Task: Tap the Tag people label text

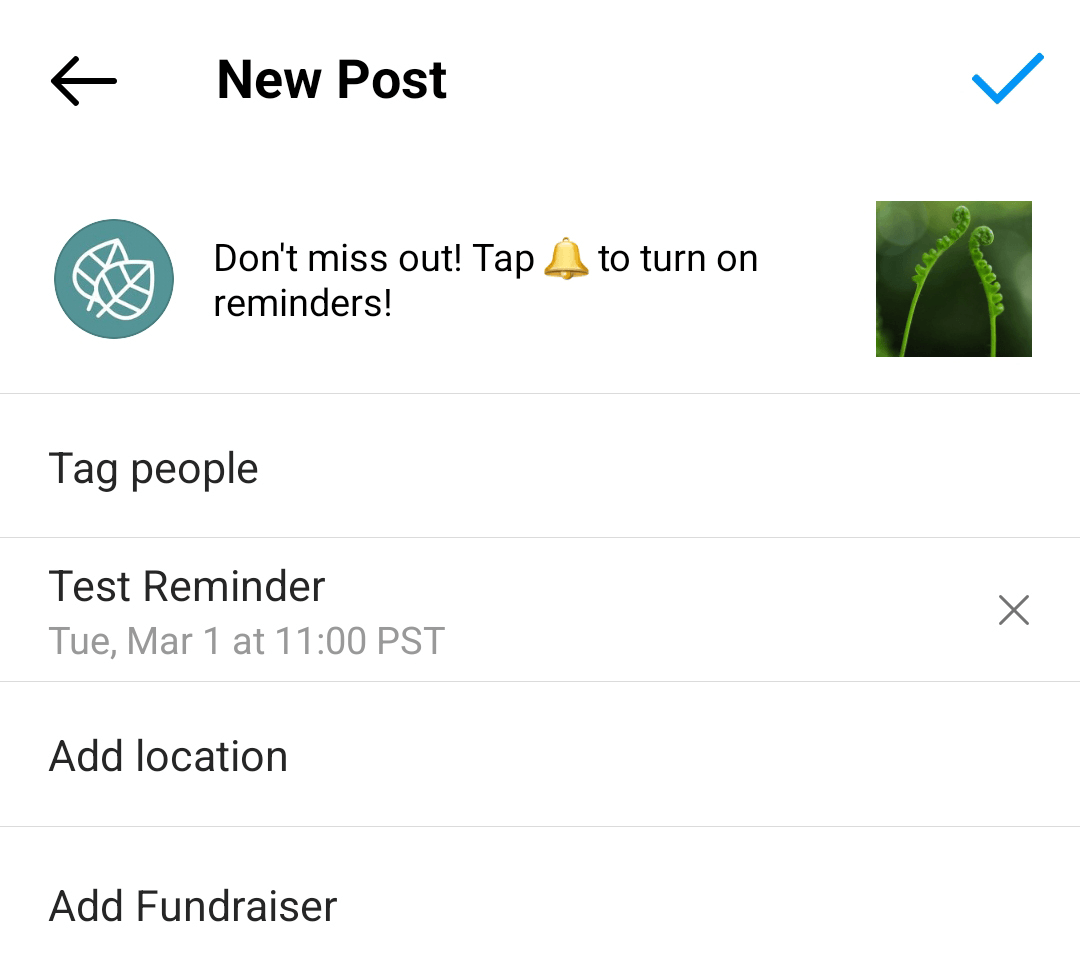Action: [153, 470]
